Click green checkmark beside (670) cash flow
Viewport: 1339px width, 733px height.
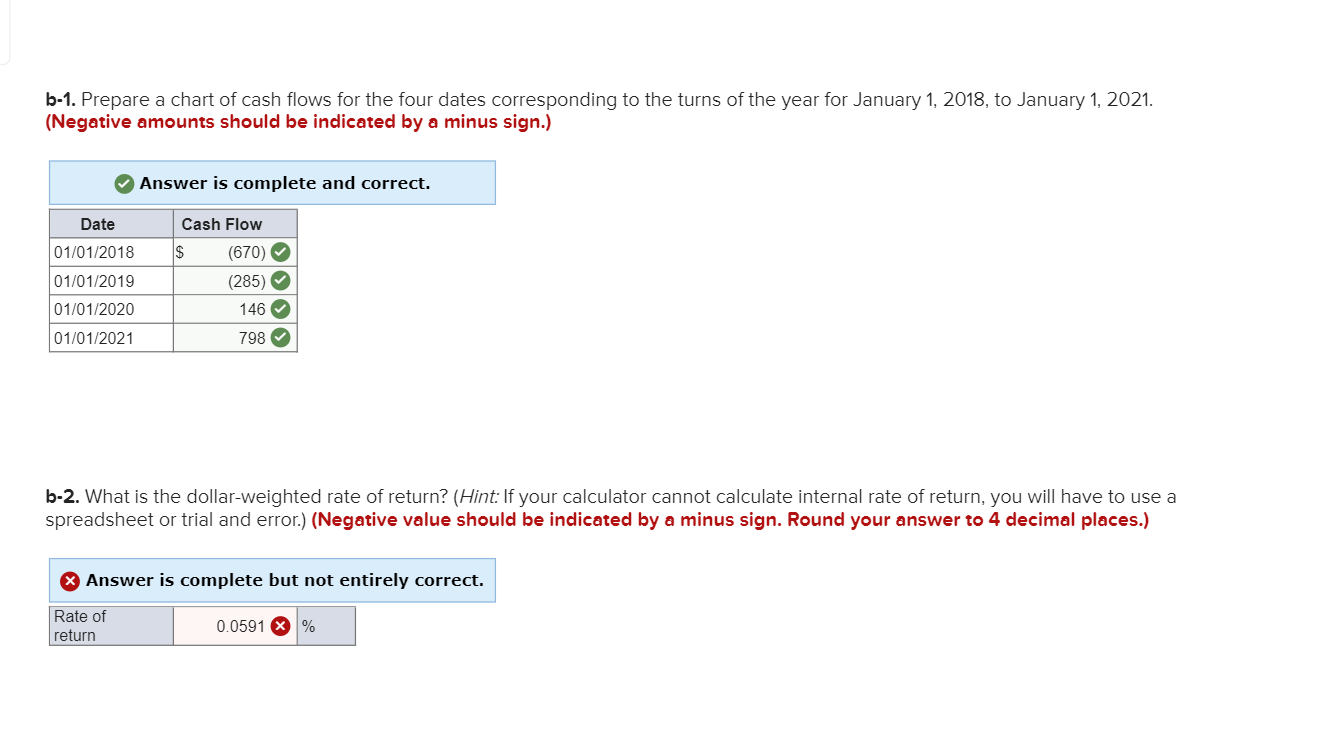click(281, 252)
